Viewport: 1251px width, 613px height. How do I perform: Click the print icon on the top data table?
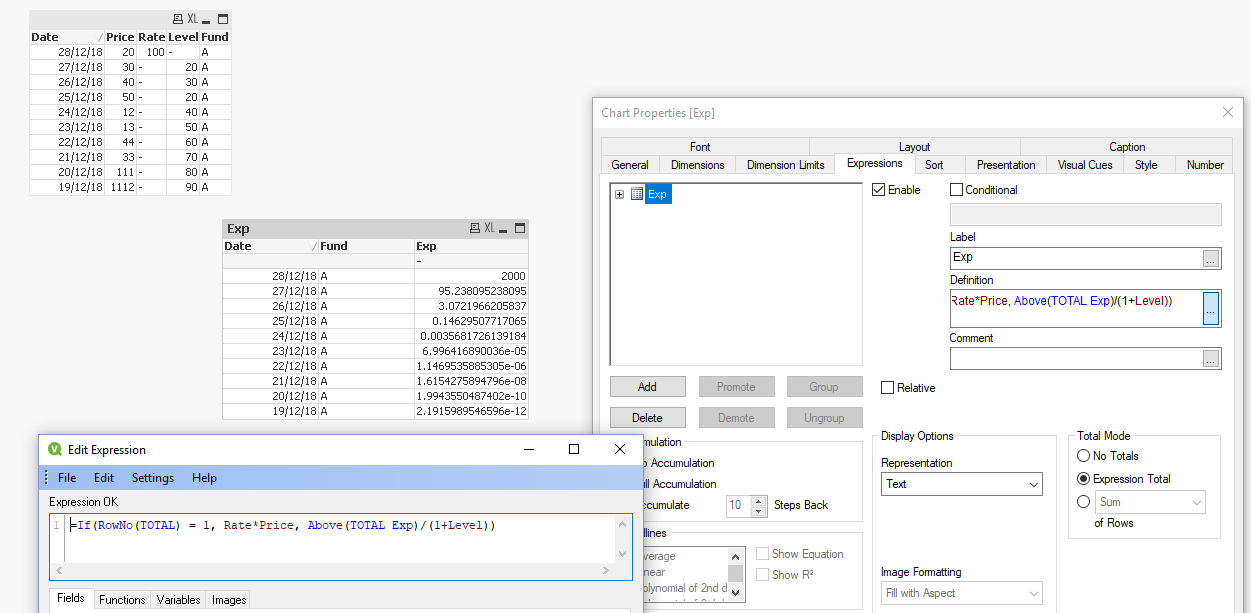pos(178,19)
